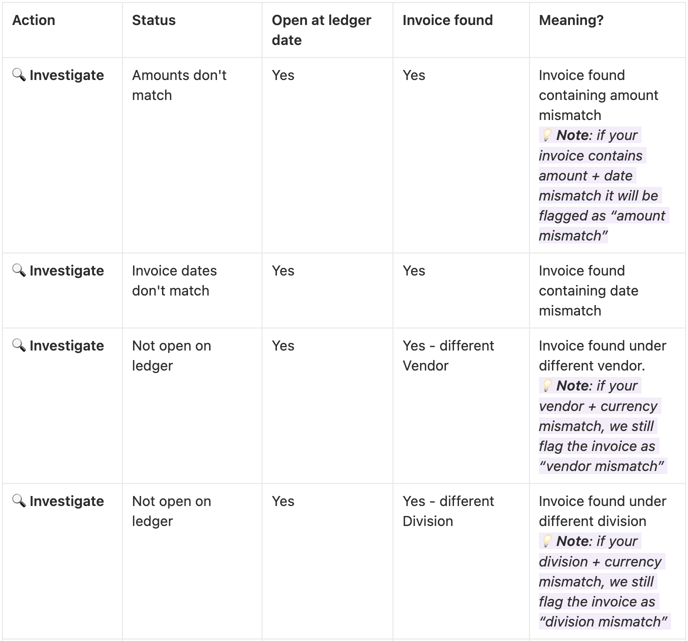Click lightbulb icon beside amount mismatch note

point(547,135)
